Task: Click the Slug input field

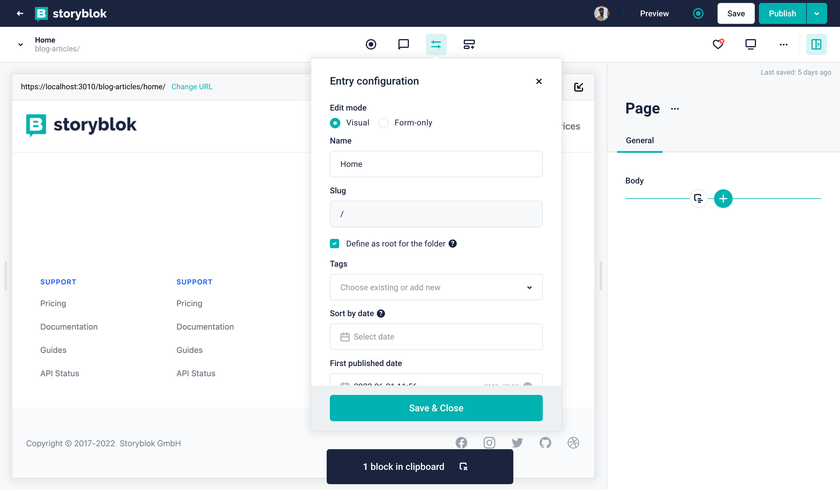Action: coord(436,214)
